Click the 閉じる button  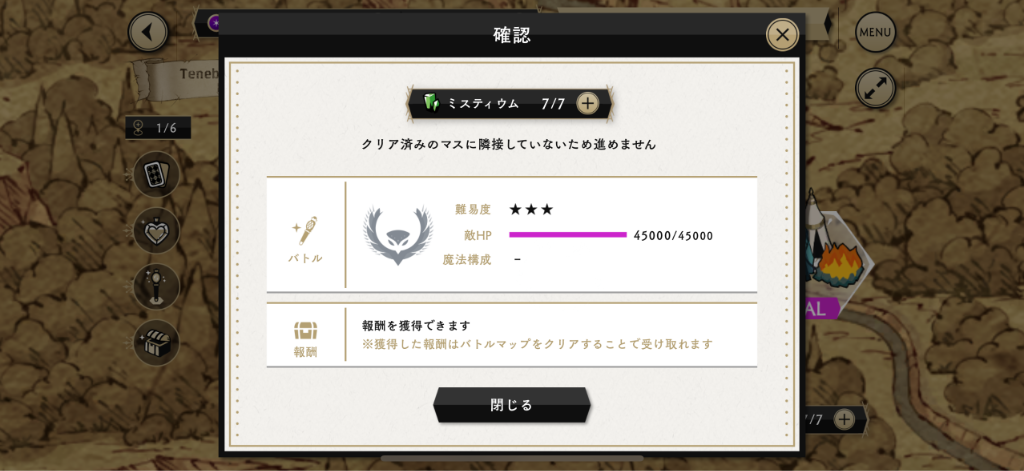point(512,405)
